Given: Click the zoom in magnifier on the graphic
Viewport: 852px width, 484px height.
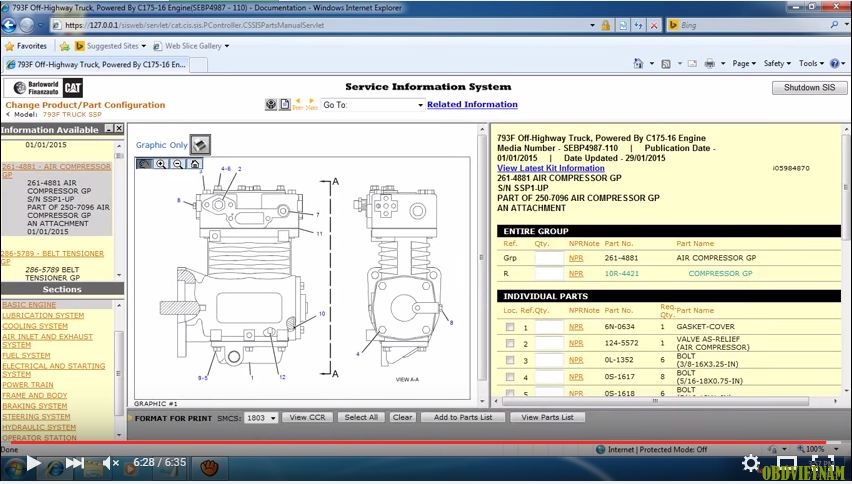Looking at the screenshot, I should point(161,163).
